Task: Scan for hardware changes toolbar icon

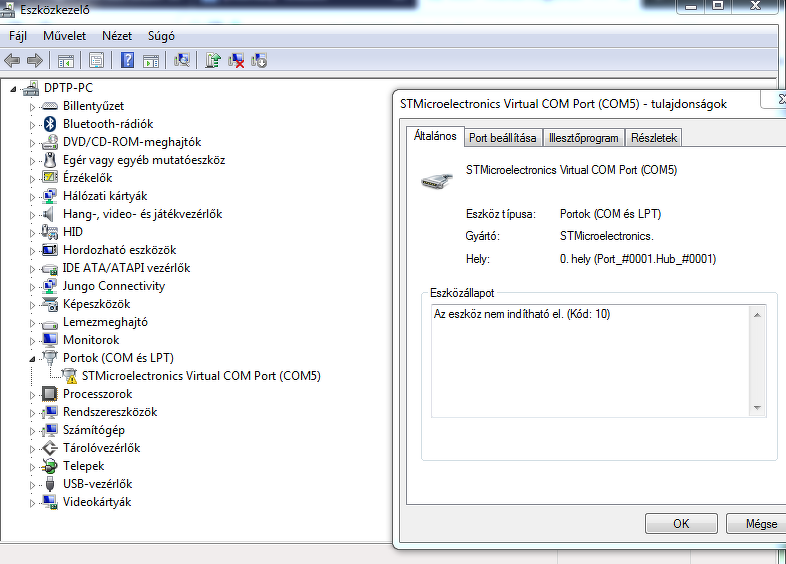Action: pyautogui.click(x=181, y=61)
